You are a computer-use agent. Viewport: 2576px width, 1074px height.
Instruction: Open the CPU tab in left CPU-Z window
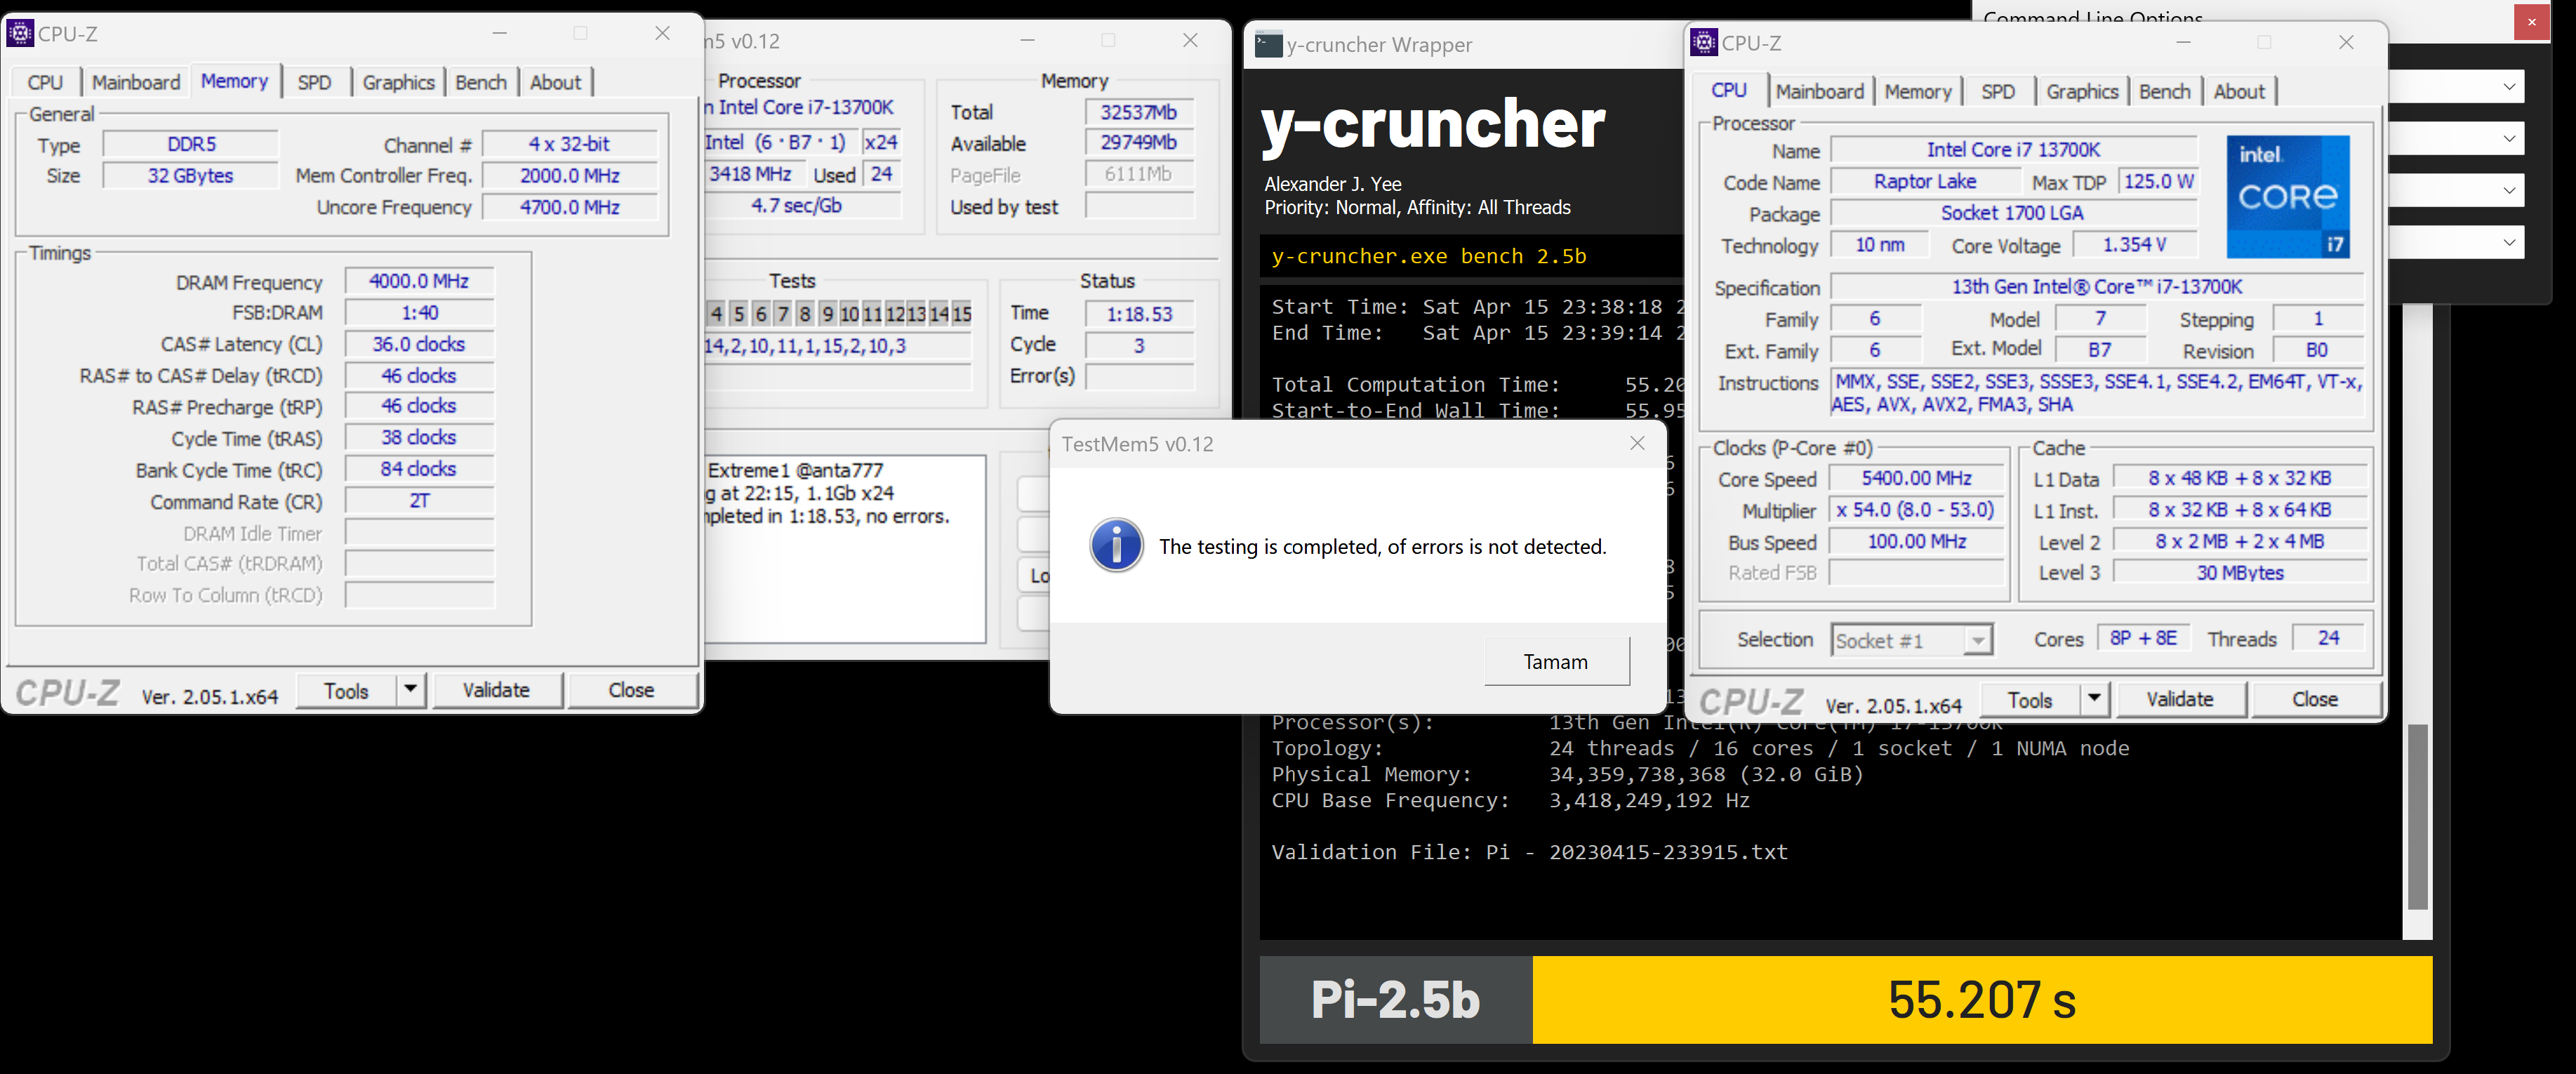point(45,82)
